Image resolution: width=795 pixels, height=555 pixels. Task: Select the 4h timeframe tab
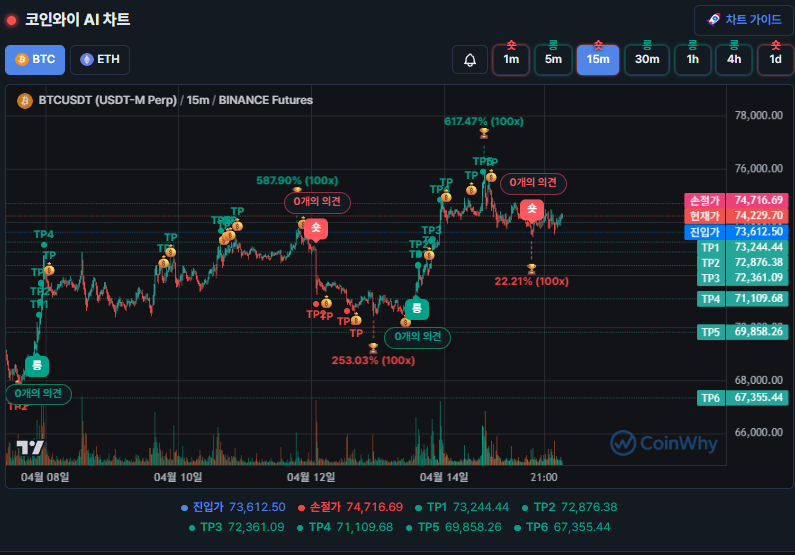click(734, 59)
